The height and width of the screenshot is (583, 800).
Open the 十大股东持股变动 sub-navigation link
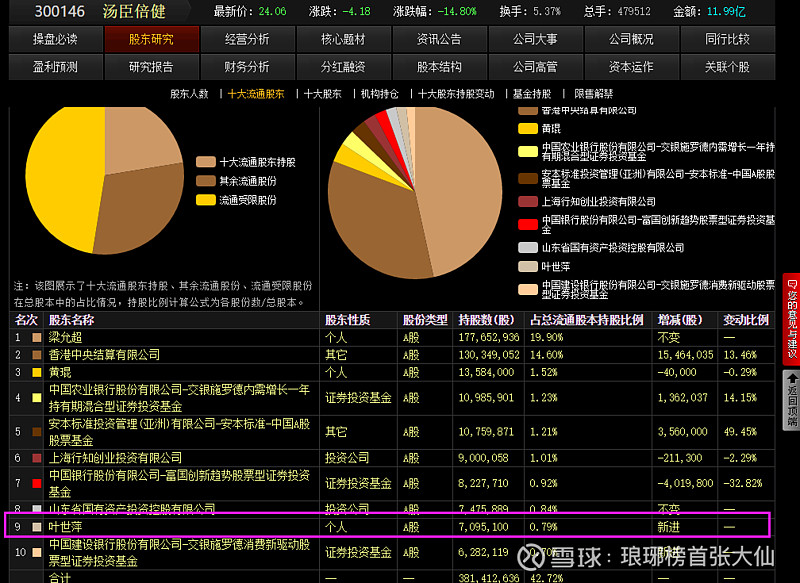pyautogui.click(x=456, y=94)
